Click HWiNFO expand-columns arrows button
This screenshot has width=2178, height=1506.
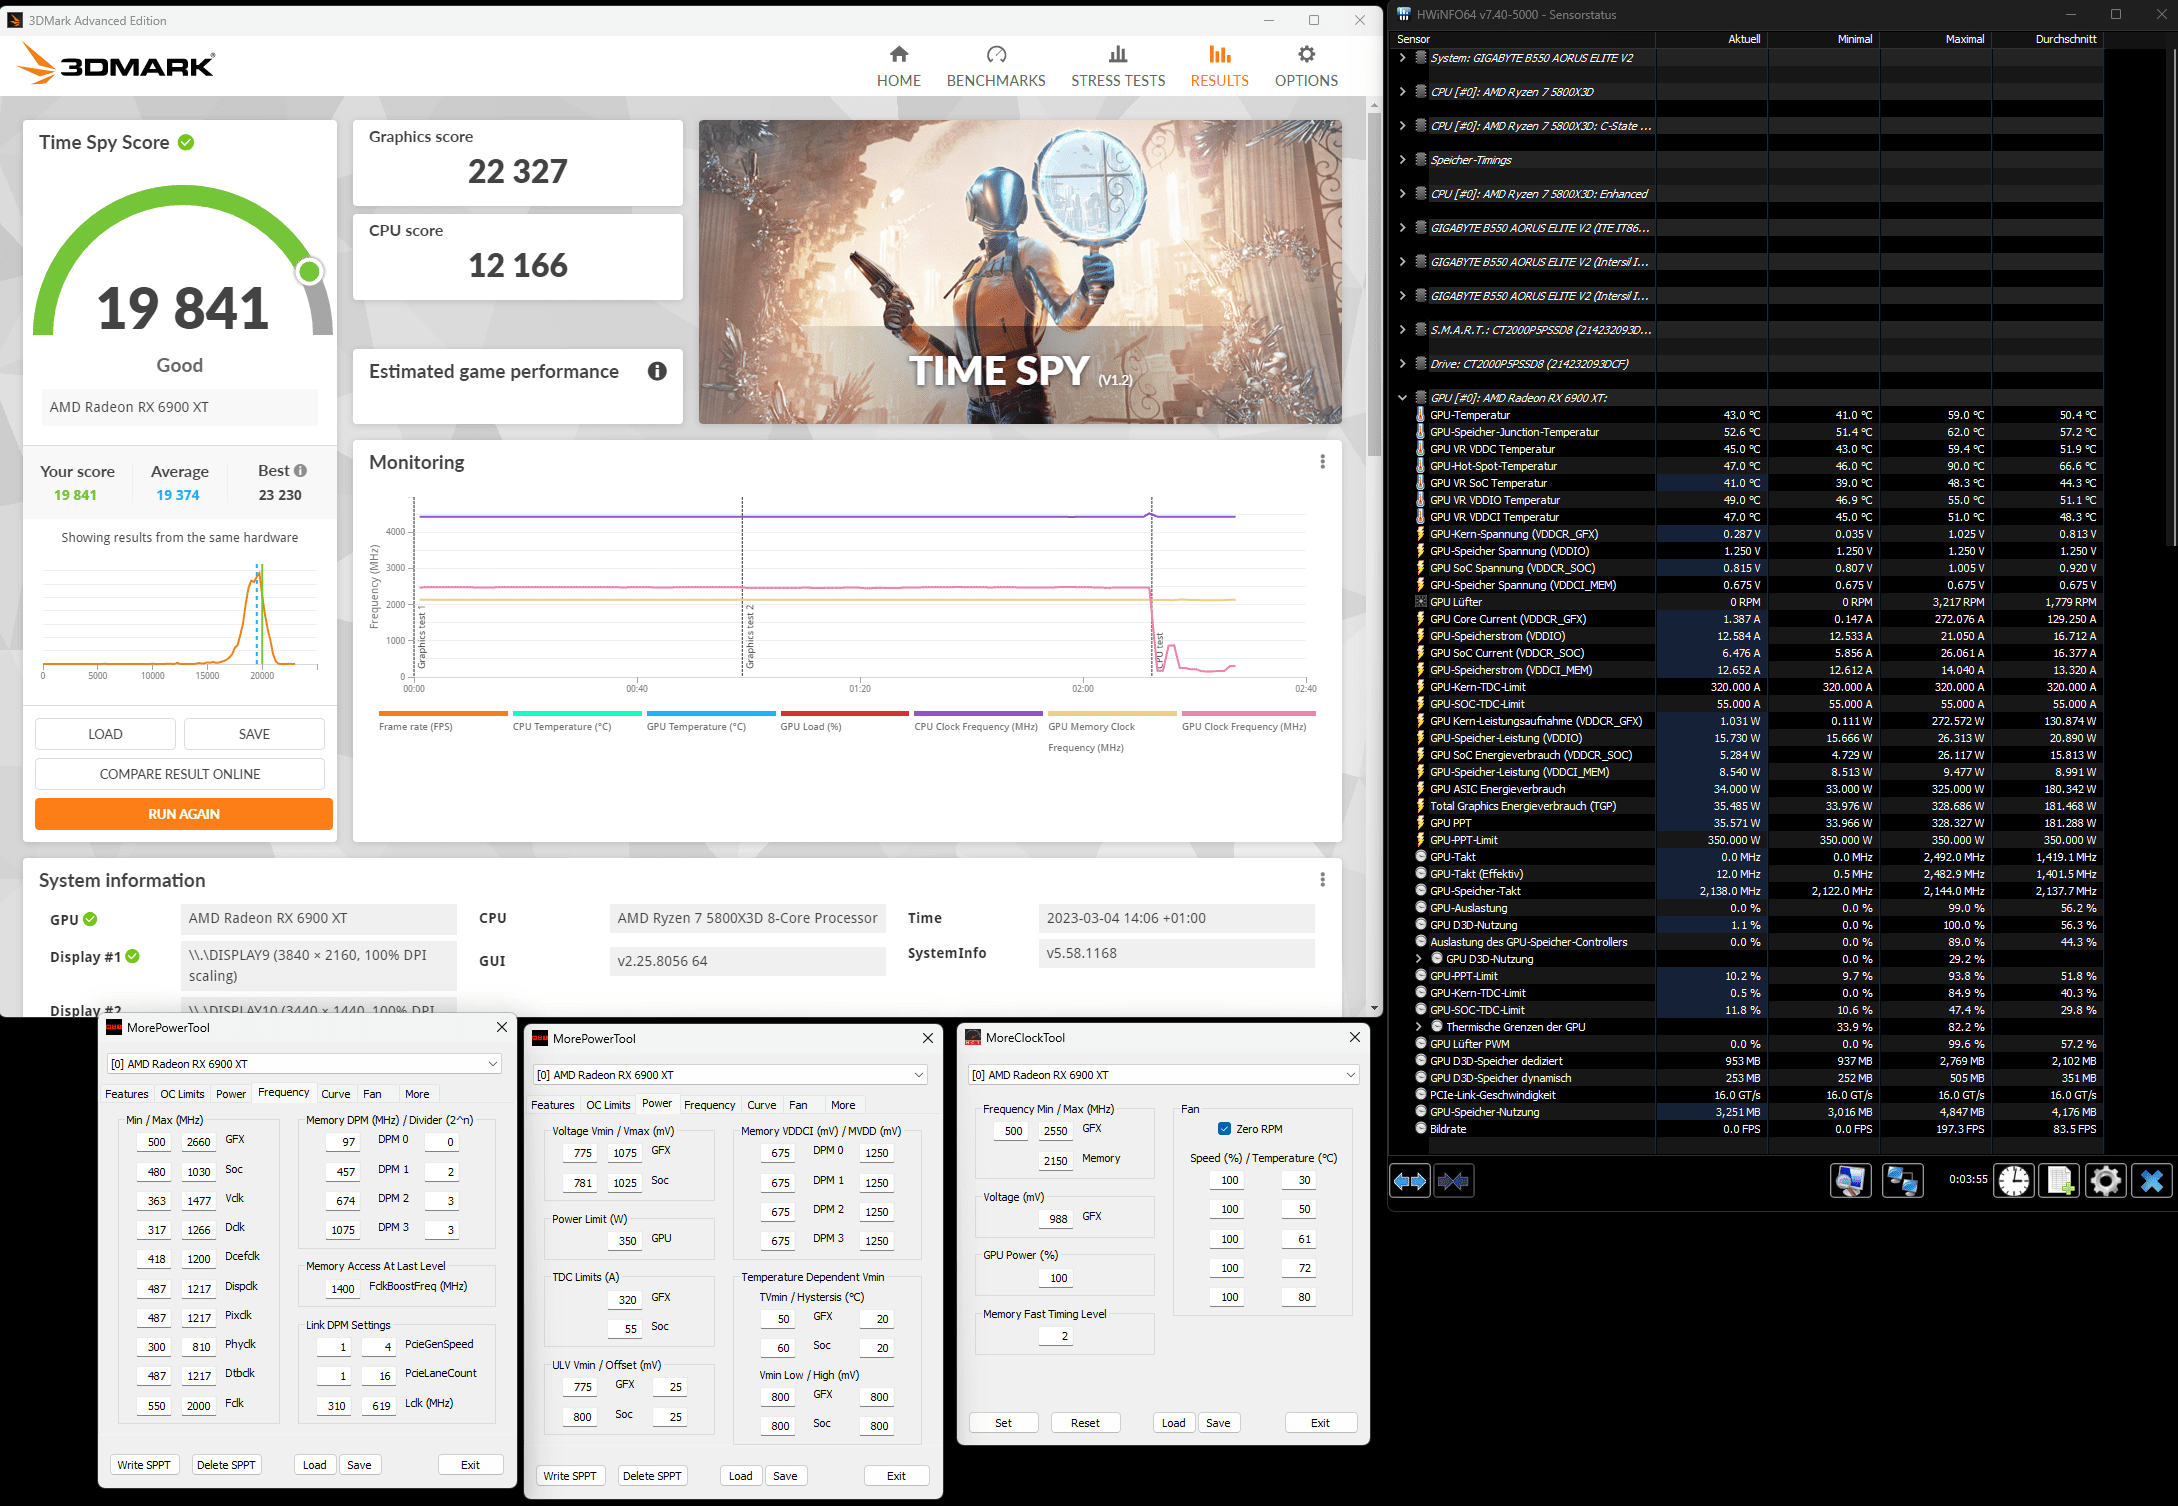(x=1410, y=1181)
